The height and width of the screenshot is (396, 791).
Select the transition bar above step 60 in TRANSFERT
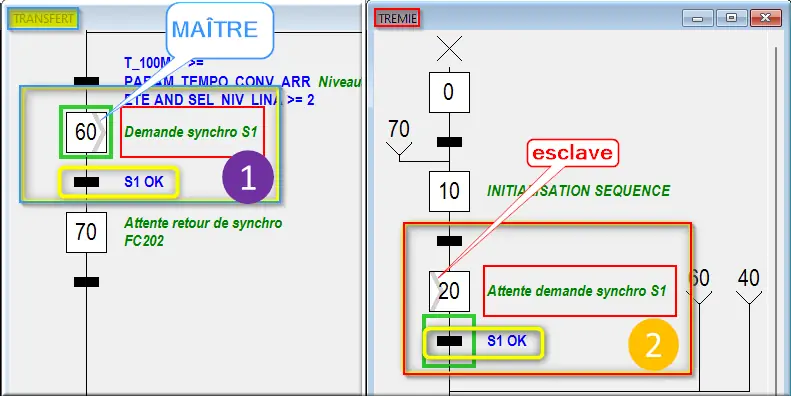(86, 81)
